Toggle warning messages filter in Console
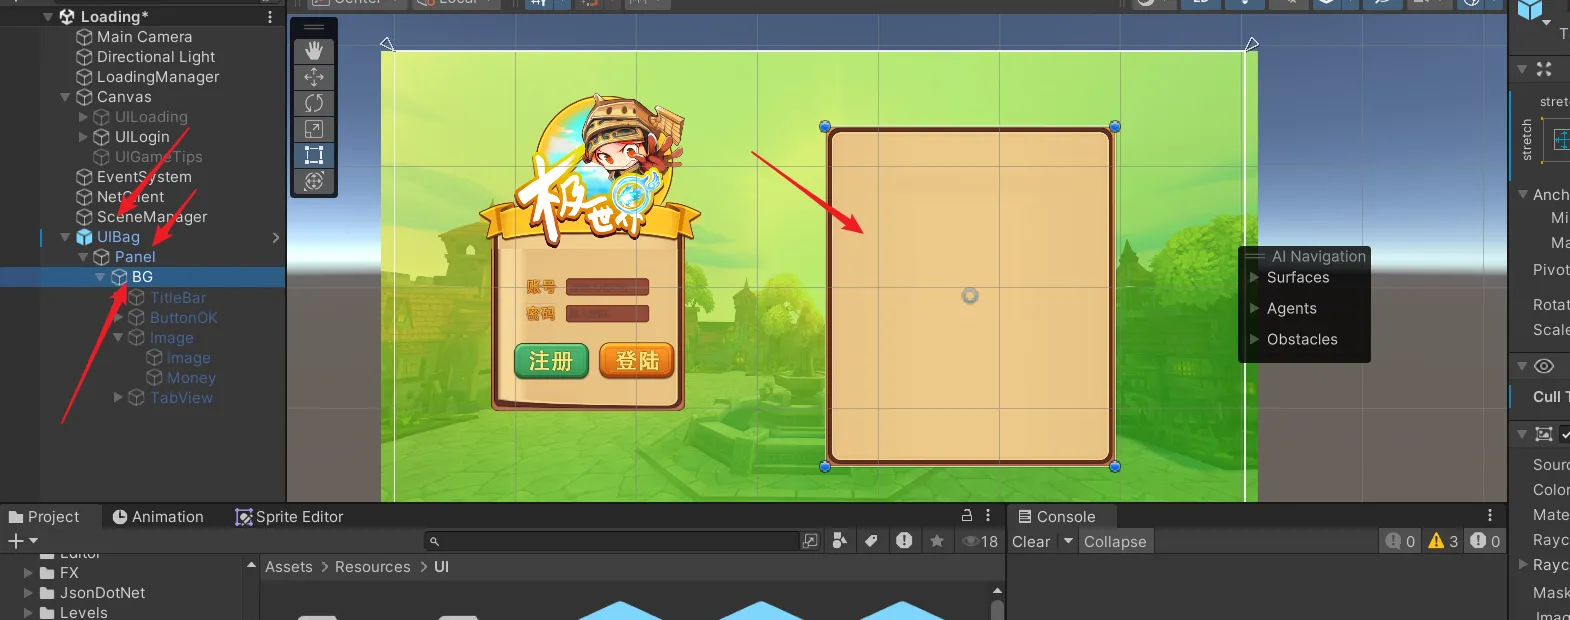 pos(1443,541)
